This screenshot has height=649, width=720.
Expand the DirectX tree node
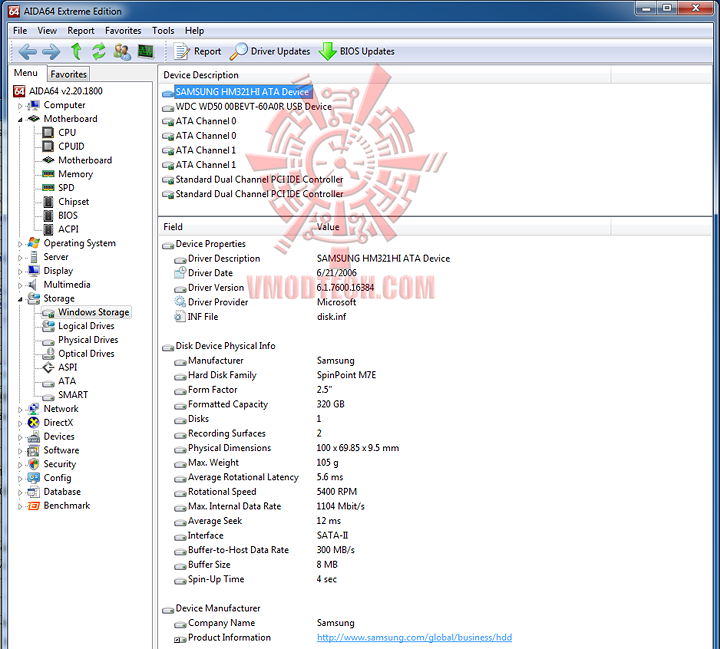point(20,423)
